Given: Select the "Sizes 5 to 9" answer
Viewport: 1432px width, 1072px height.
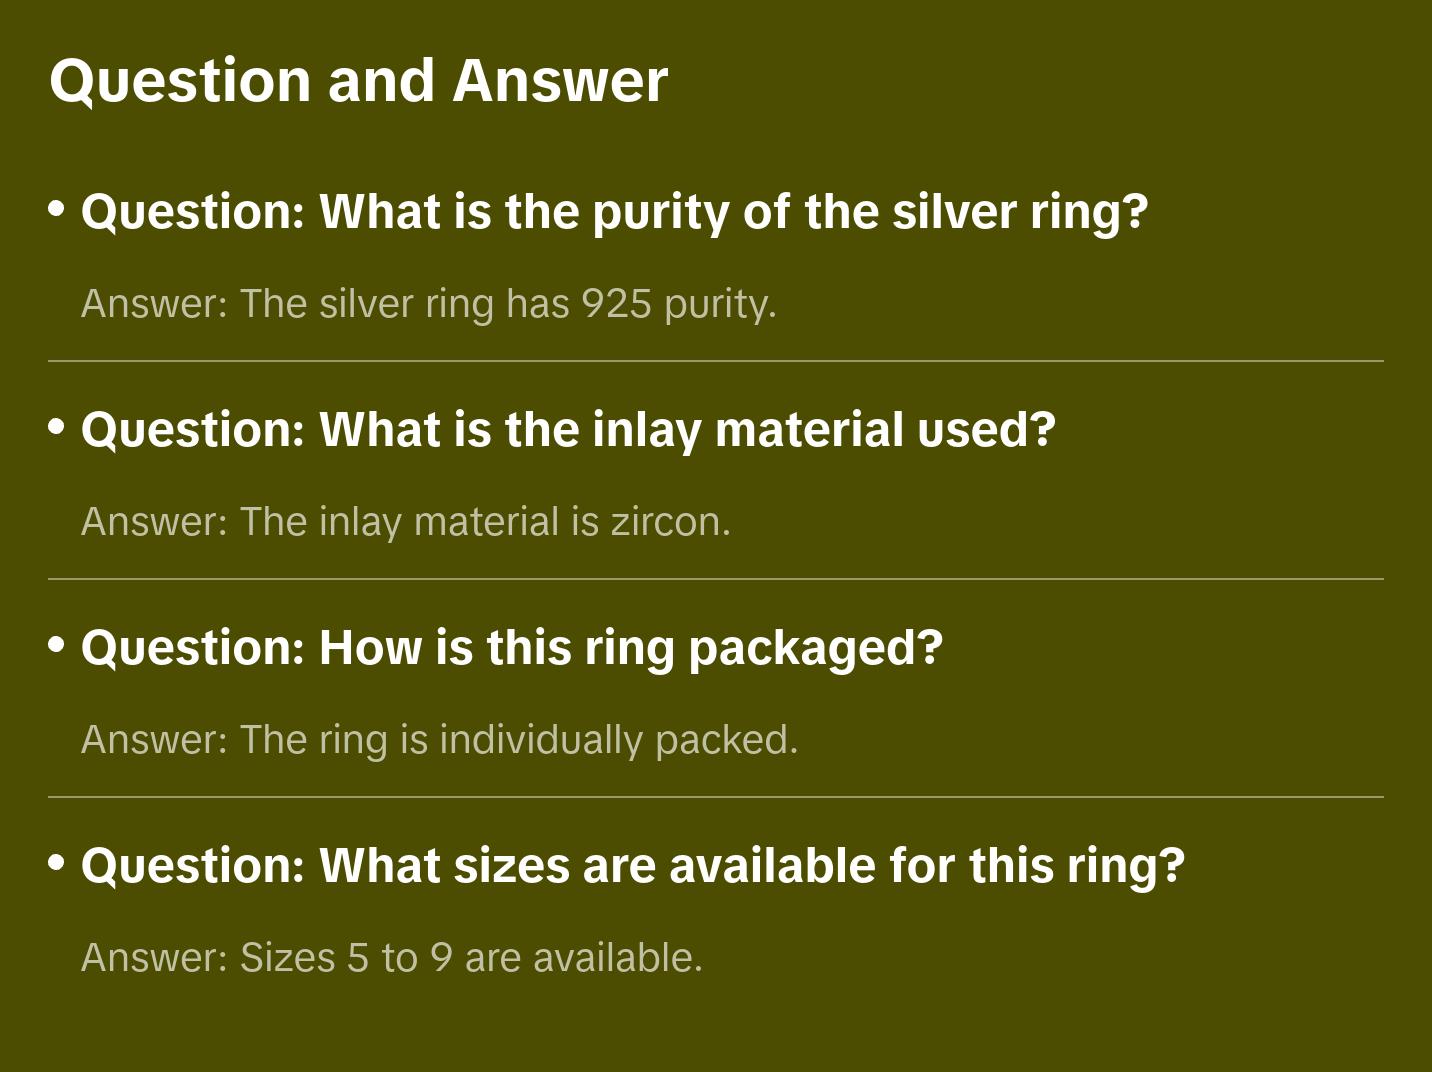Looking at the screenshot, I should click(391, 958).
